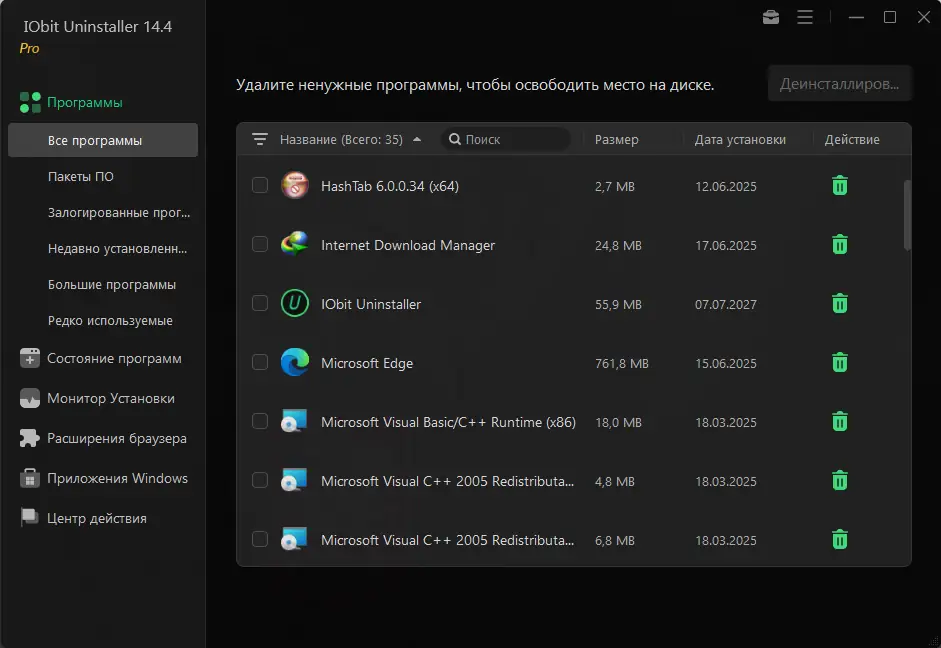941x648 pixels.
Task: Sort list by Дата установки column
Action: pyautogui.click(x=740, y=140)
